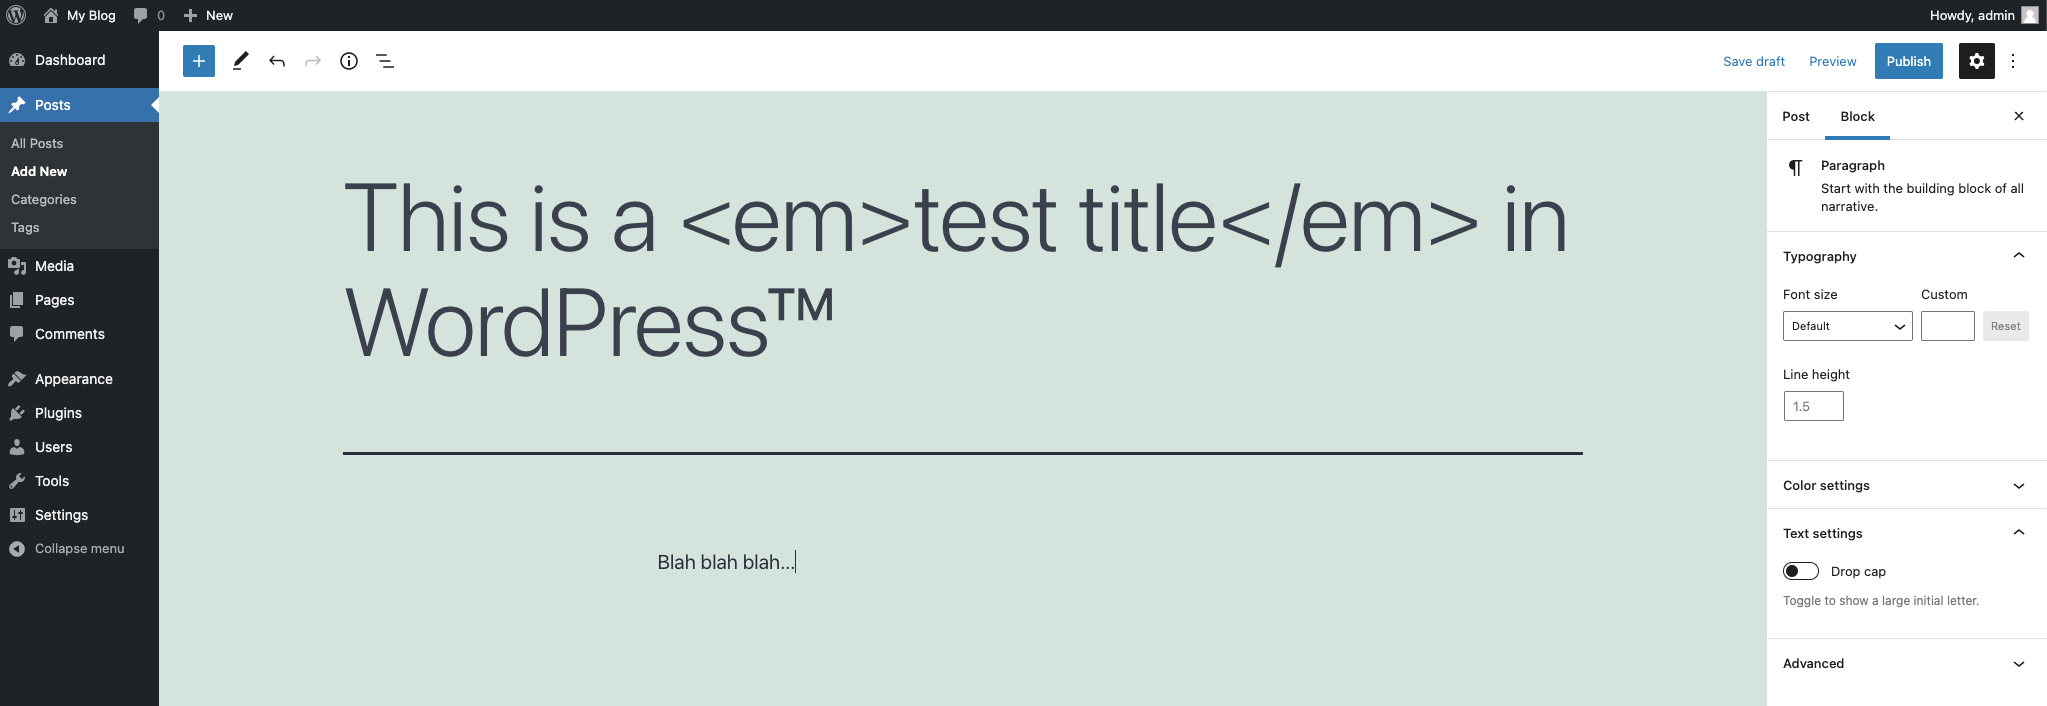
Task: Open New menu in admin bar
Action: pos(207,15)
